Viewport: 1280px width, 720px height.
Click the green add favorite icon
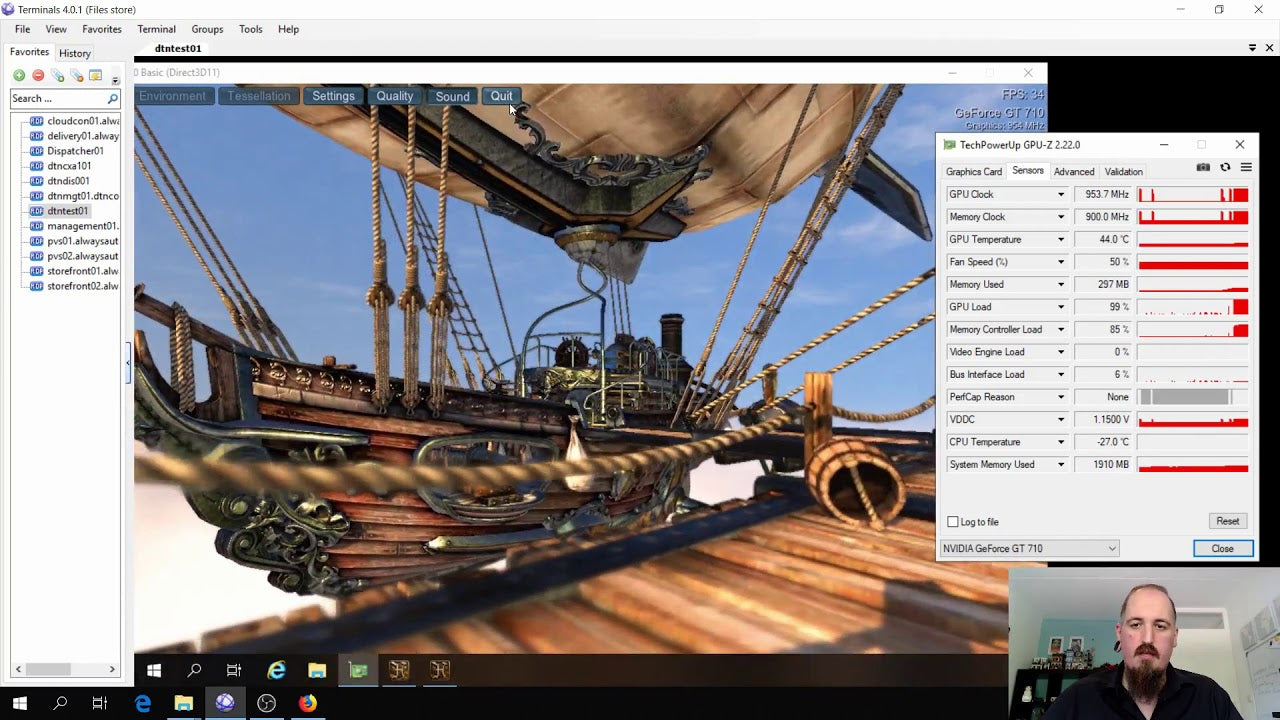(19, 75)
